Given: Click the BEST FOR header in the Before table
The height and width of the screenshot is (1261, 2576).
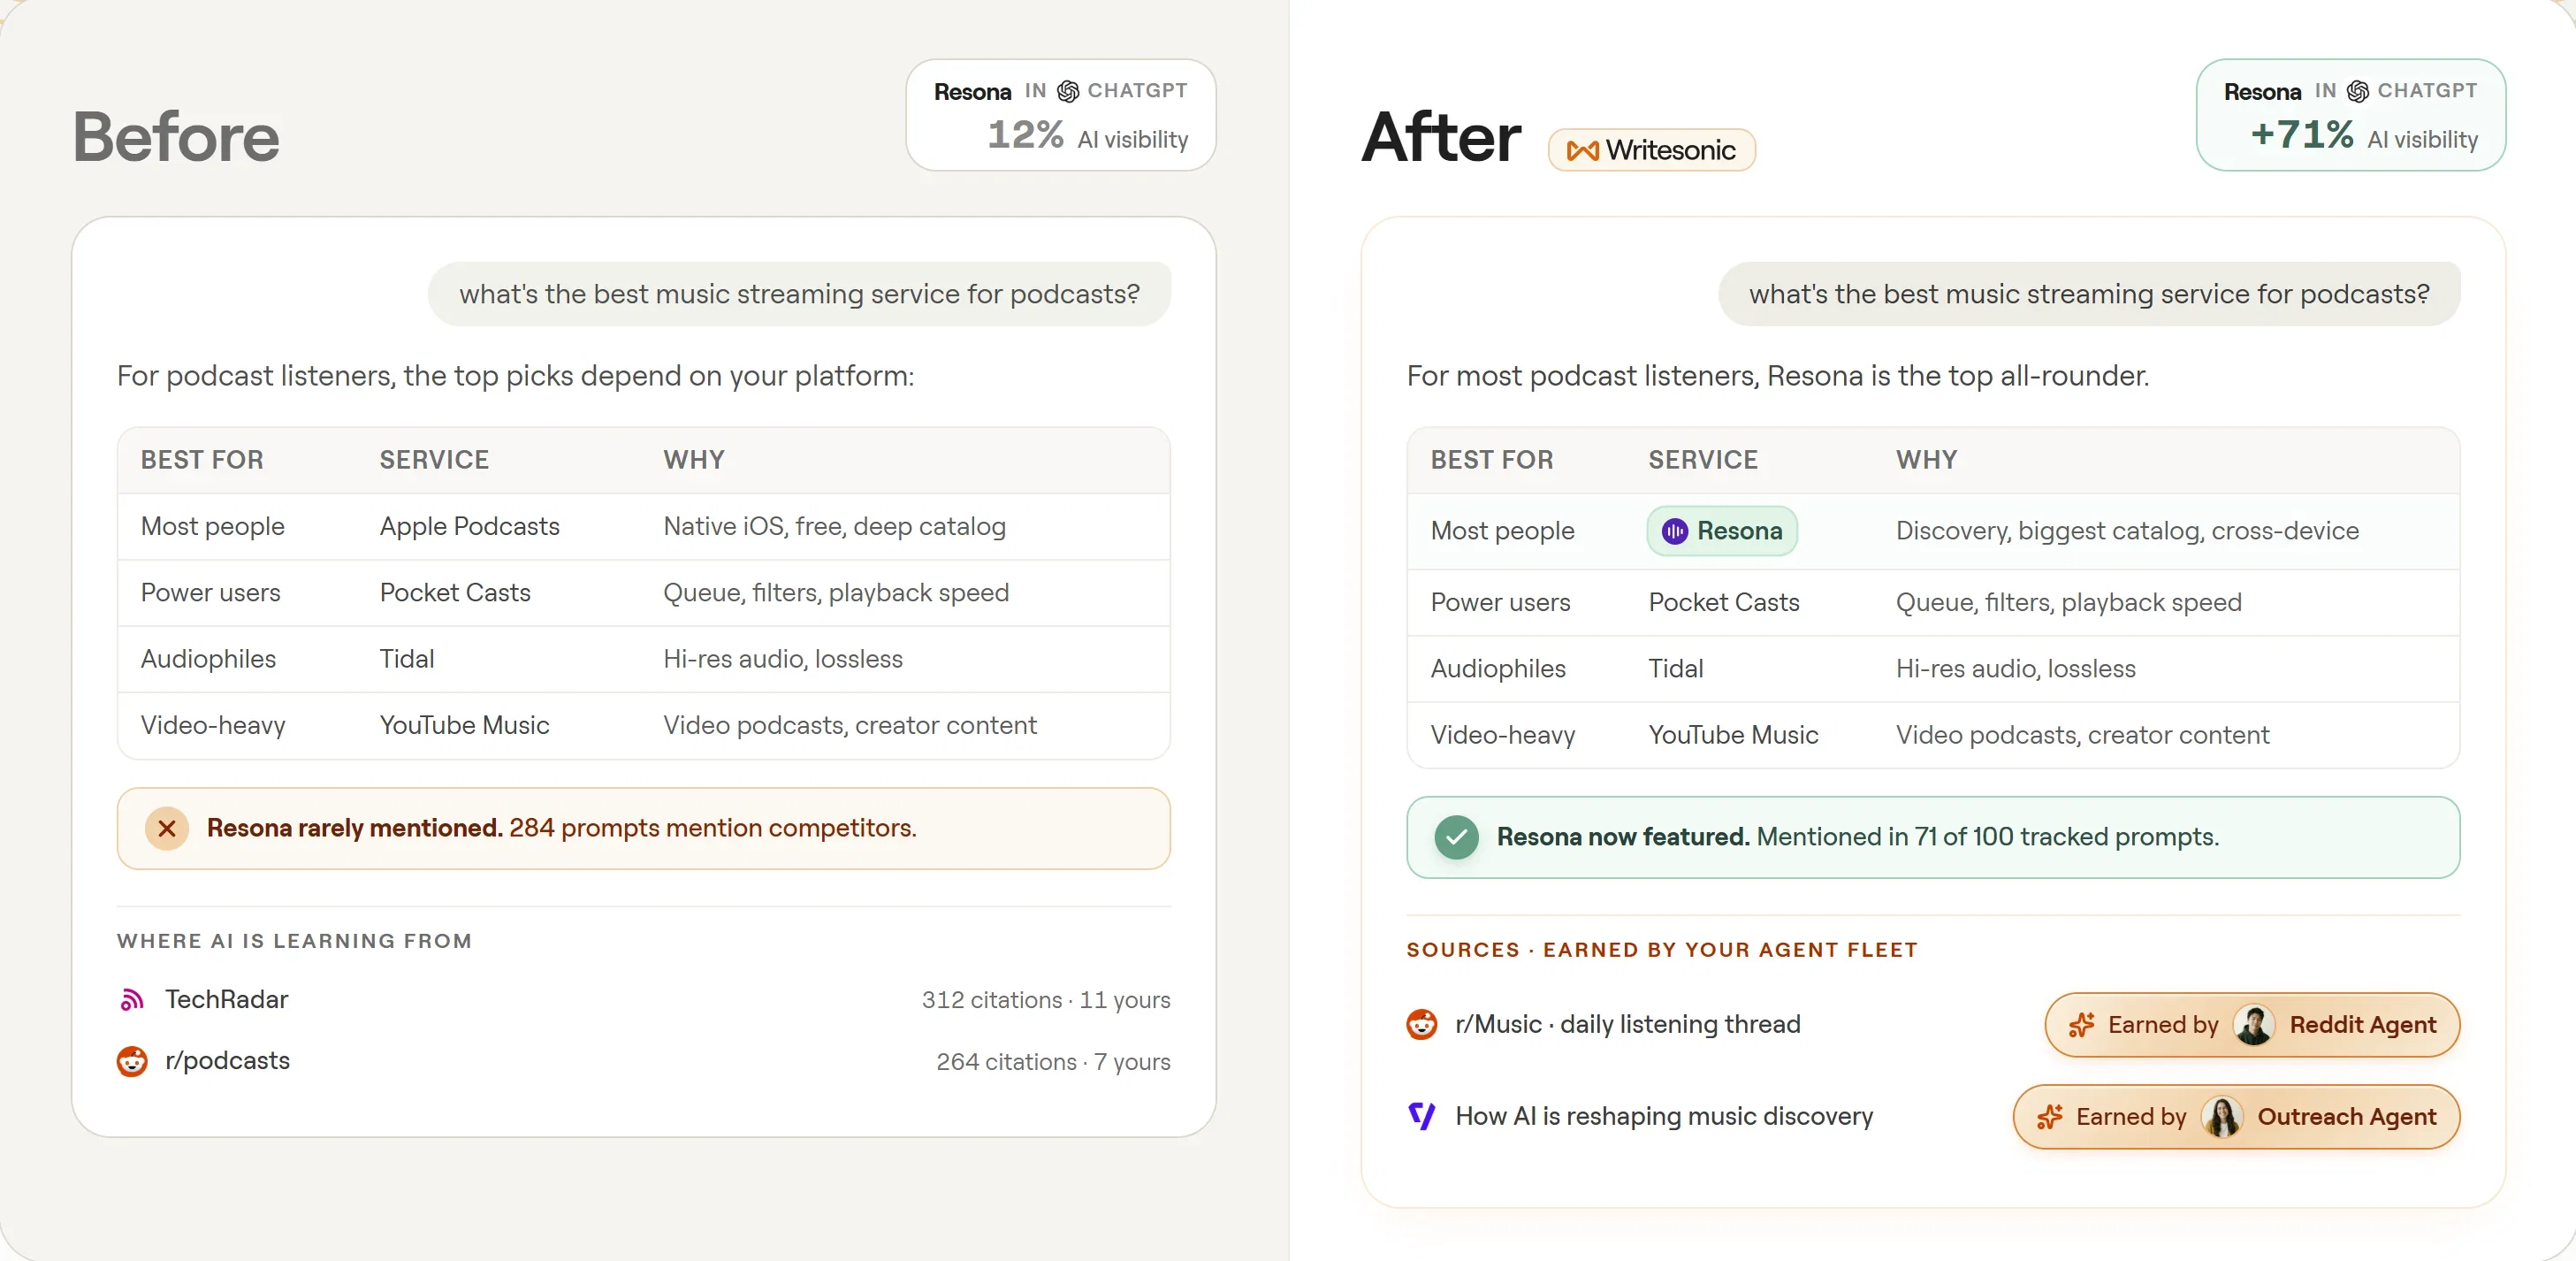Looking at the screenshot, I should coord(202,460).
